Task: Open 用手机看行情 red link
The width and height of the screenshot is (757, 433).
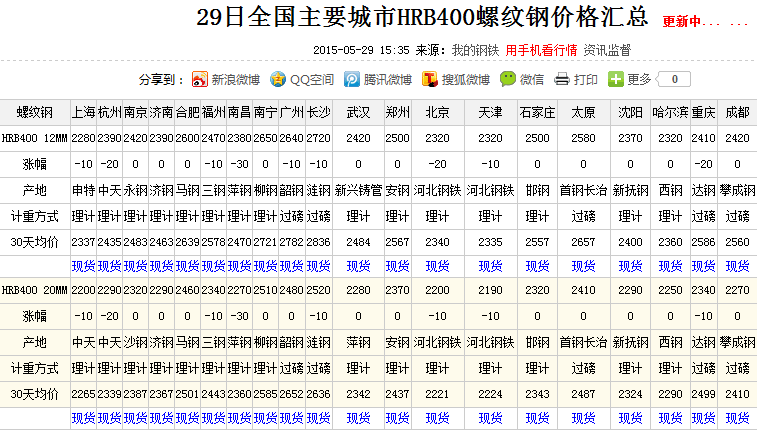Action: 541,50
